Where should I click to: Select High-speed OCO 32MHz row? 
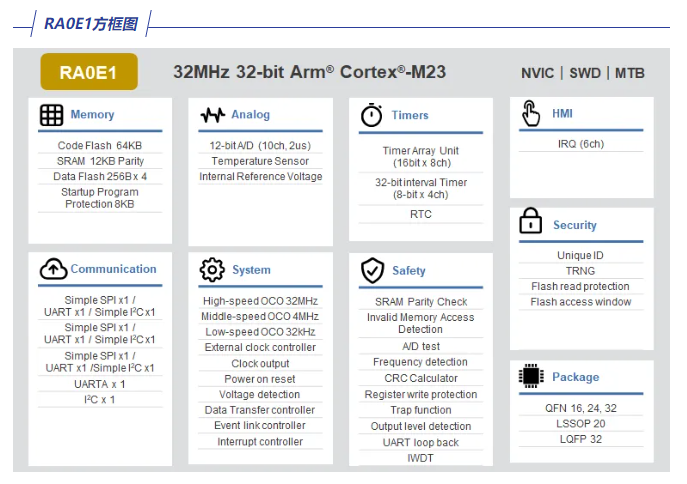pos(260,301)
